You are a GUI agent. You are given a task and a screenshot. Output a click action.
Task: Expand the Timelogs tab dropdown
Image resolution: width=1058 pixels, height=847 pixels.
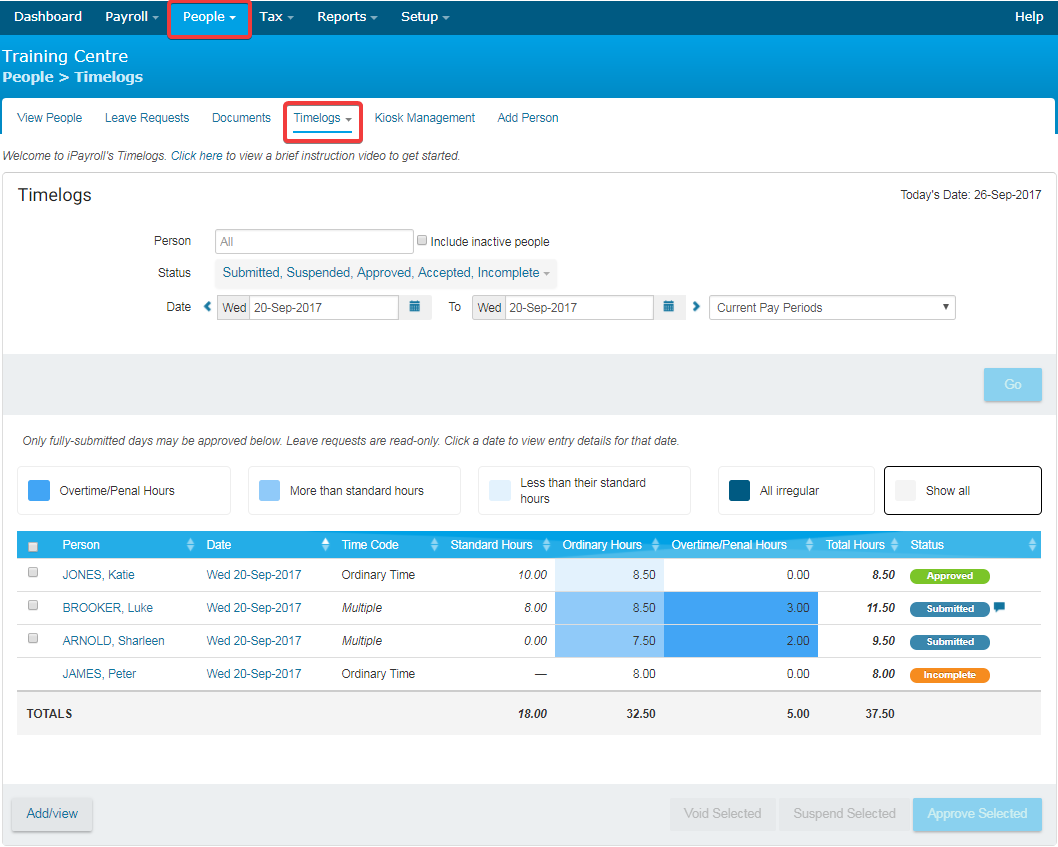[322, 118]
